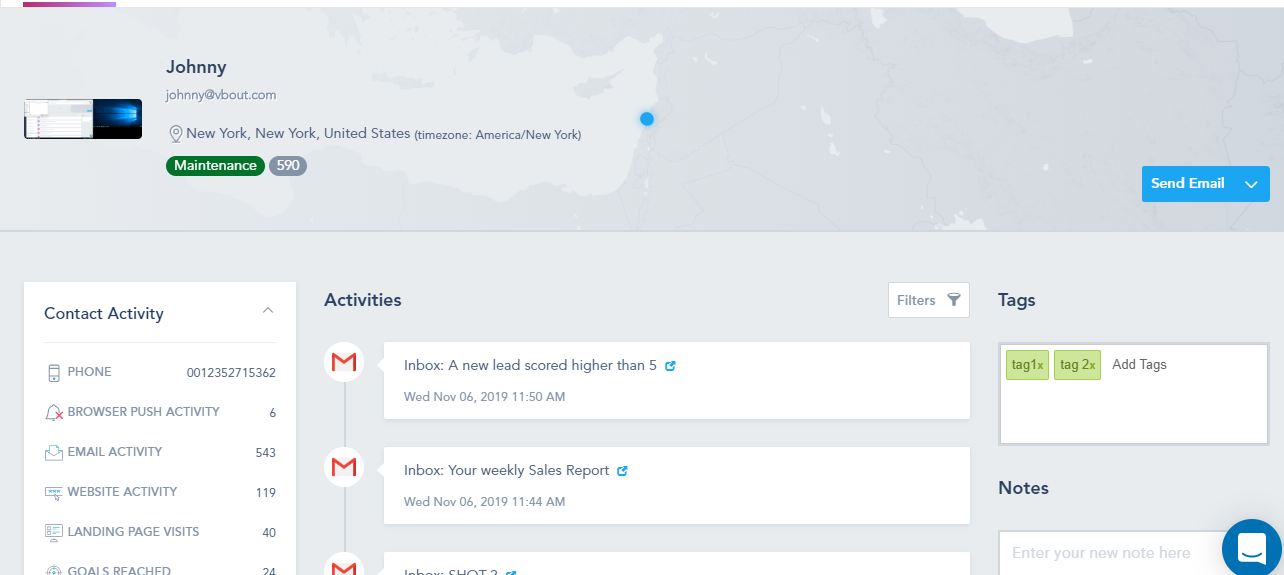The width and height of the screenshot is (1284, 575).
Task: Click the Email Activity envelope icon
Action: point(54,453)
